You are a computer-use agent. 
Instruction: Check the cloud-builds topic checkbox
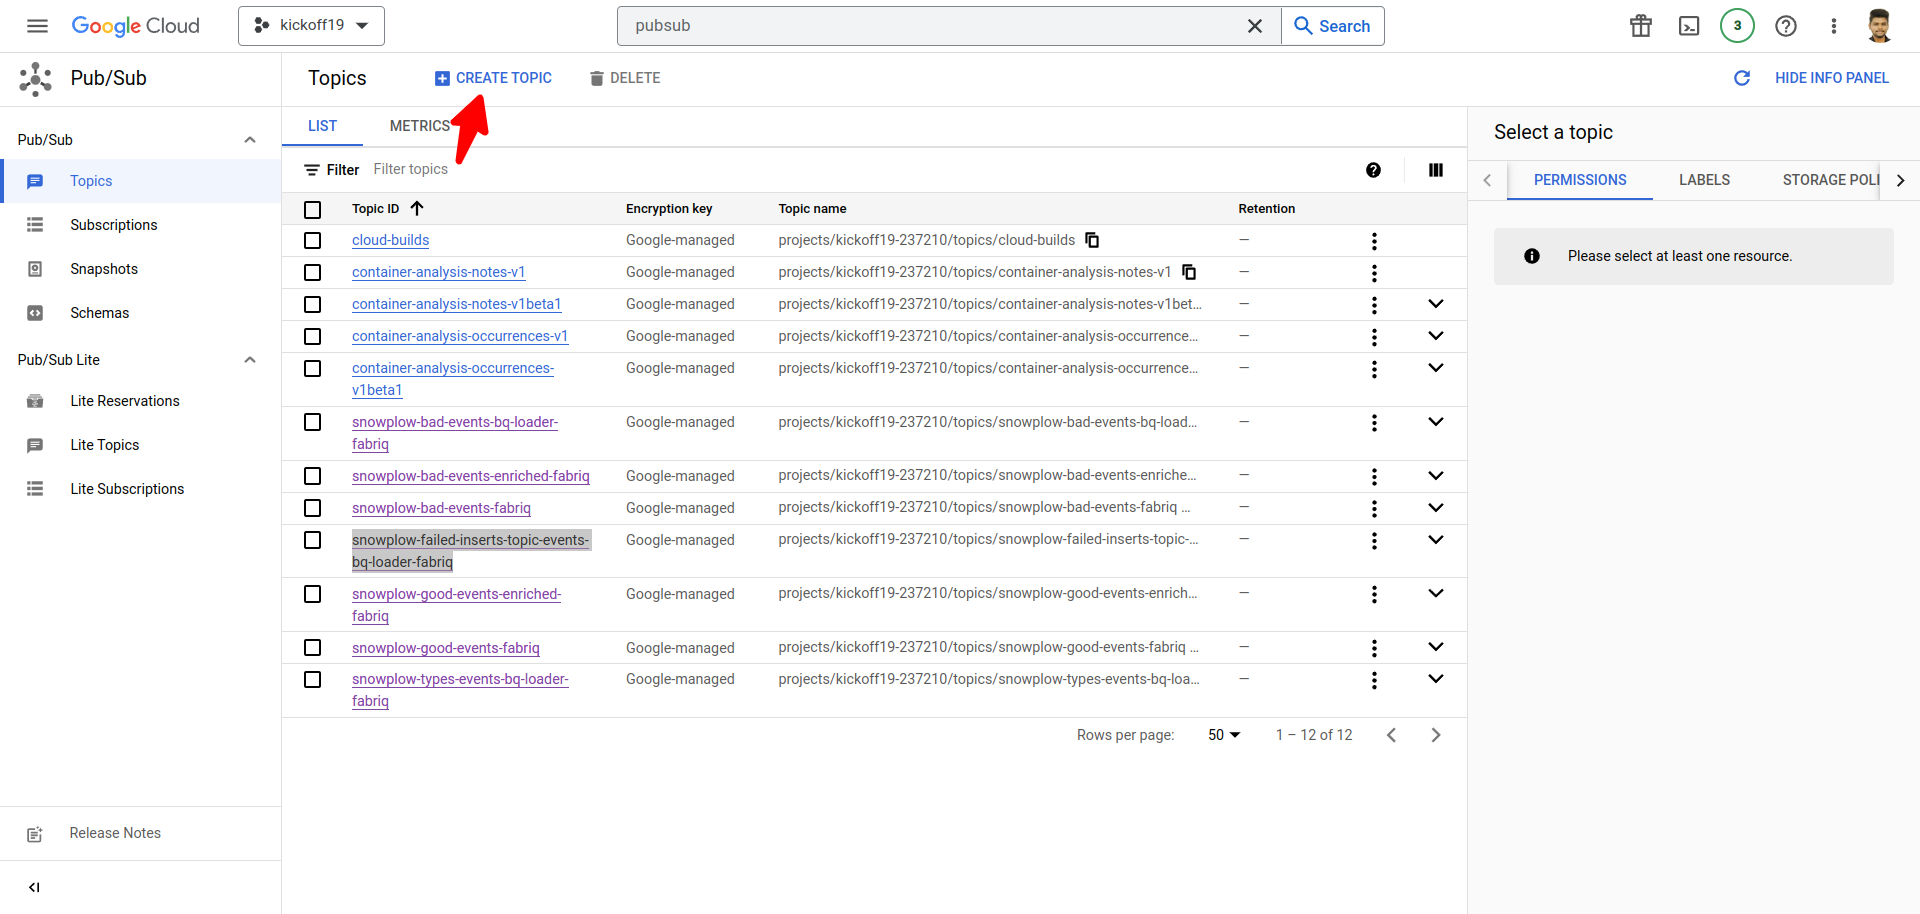click(x=313, y=241)
